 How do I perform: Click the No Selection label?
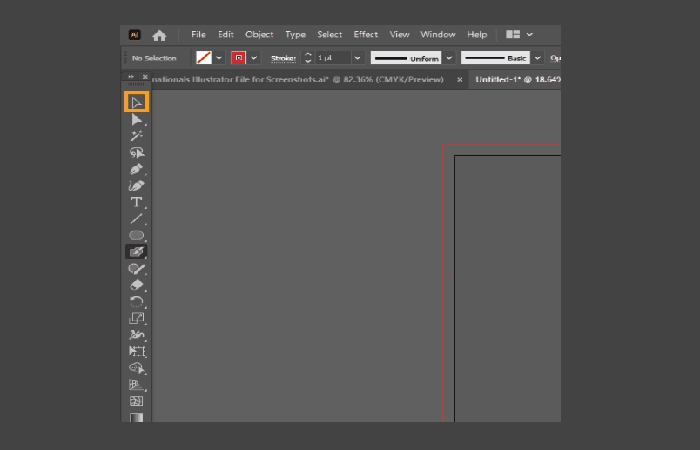[154, 58]
